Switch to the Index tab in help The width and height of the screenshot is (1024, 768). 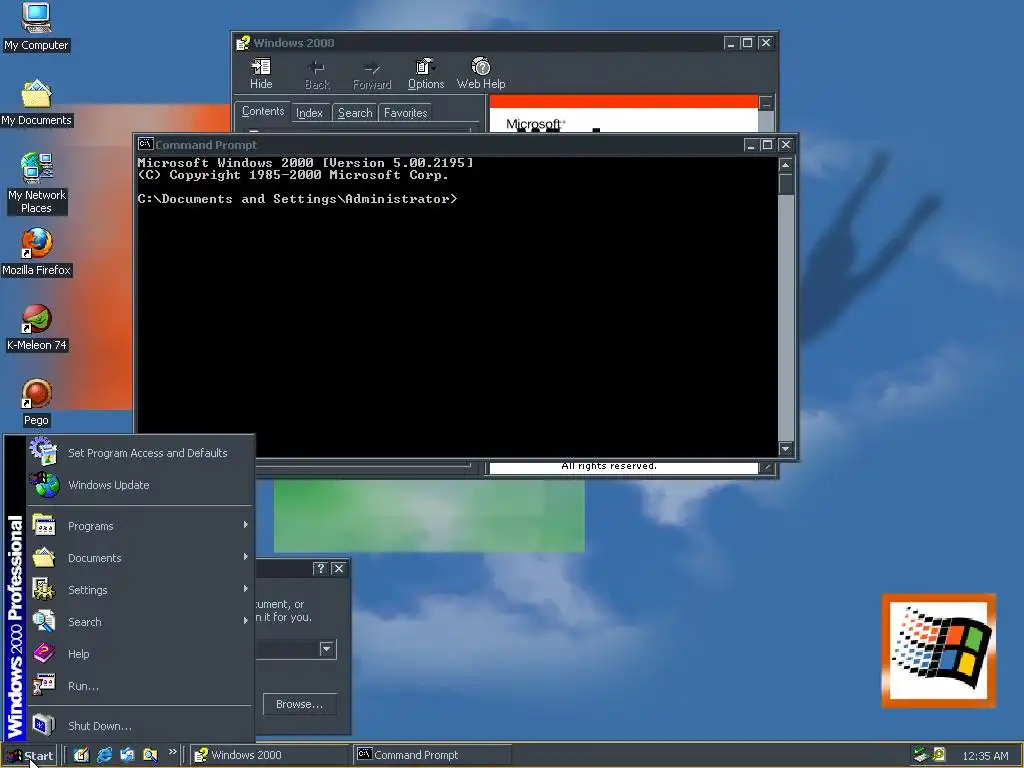(310, 113)
